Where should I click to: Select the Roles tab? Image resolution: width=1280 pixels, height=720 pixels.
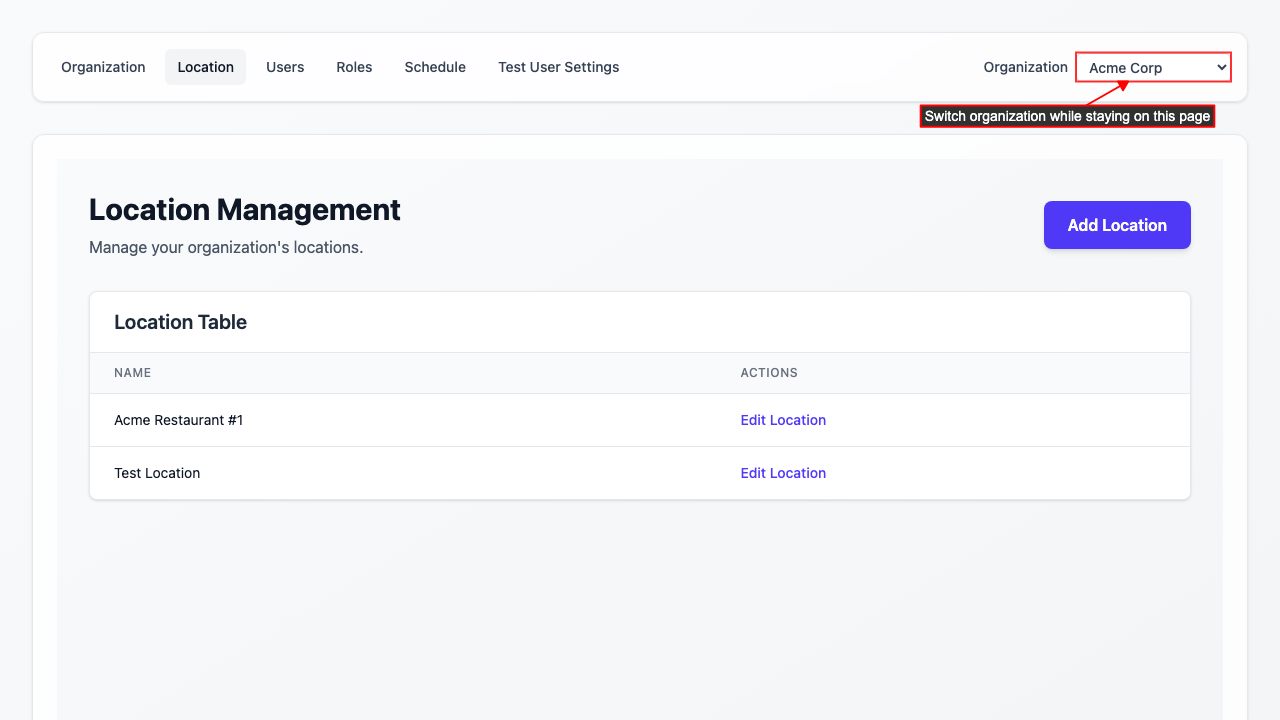click(x=354, y=67)
